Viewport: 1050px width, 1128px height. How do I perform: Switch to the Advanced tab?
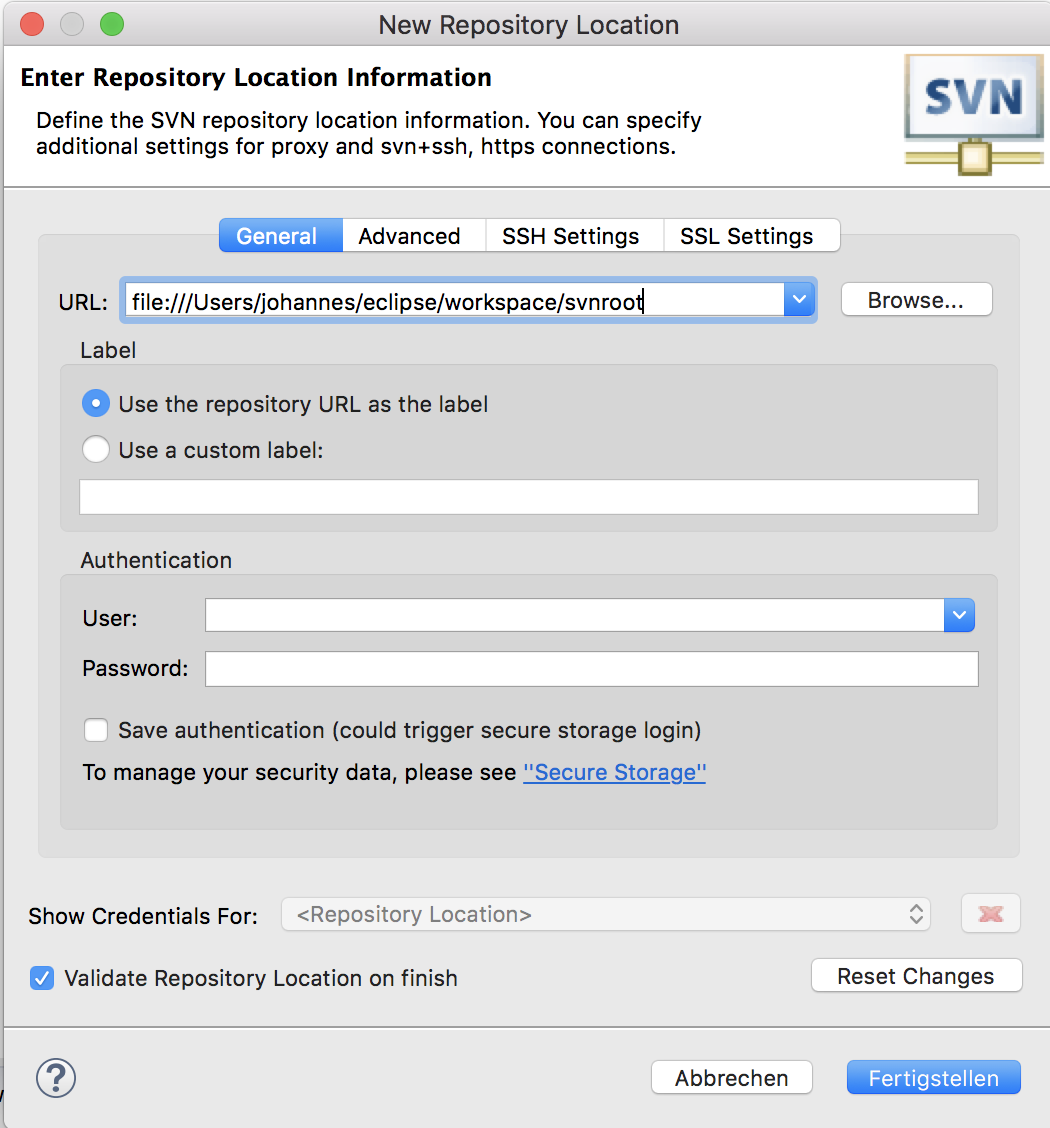click(409, 236)
